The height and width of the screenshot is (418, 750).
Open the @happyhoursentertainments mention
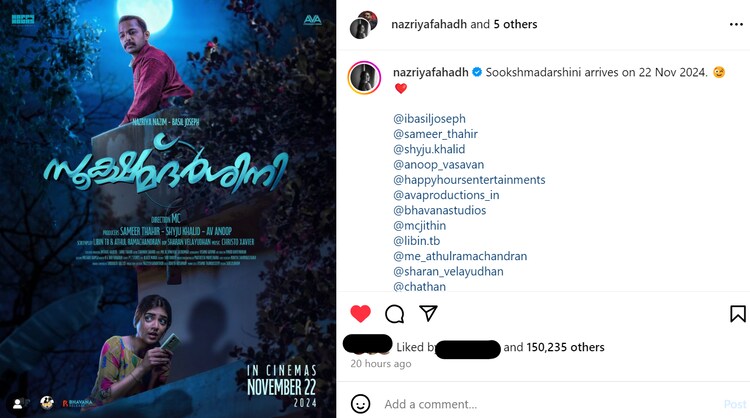click(x=469, y=180)
